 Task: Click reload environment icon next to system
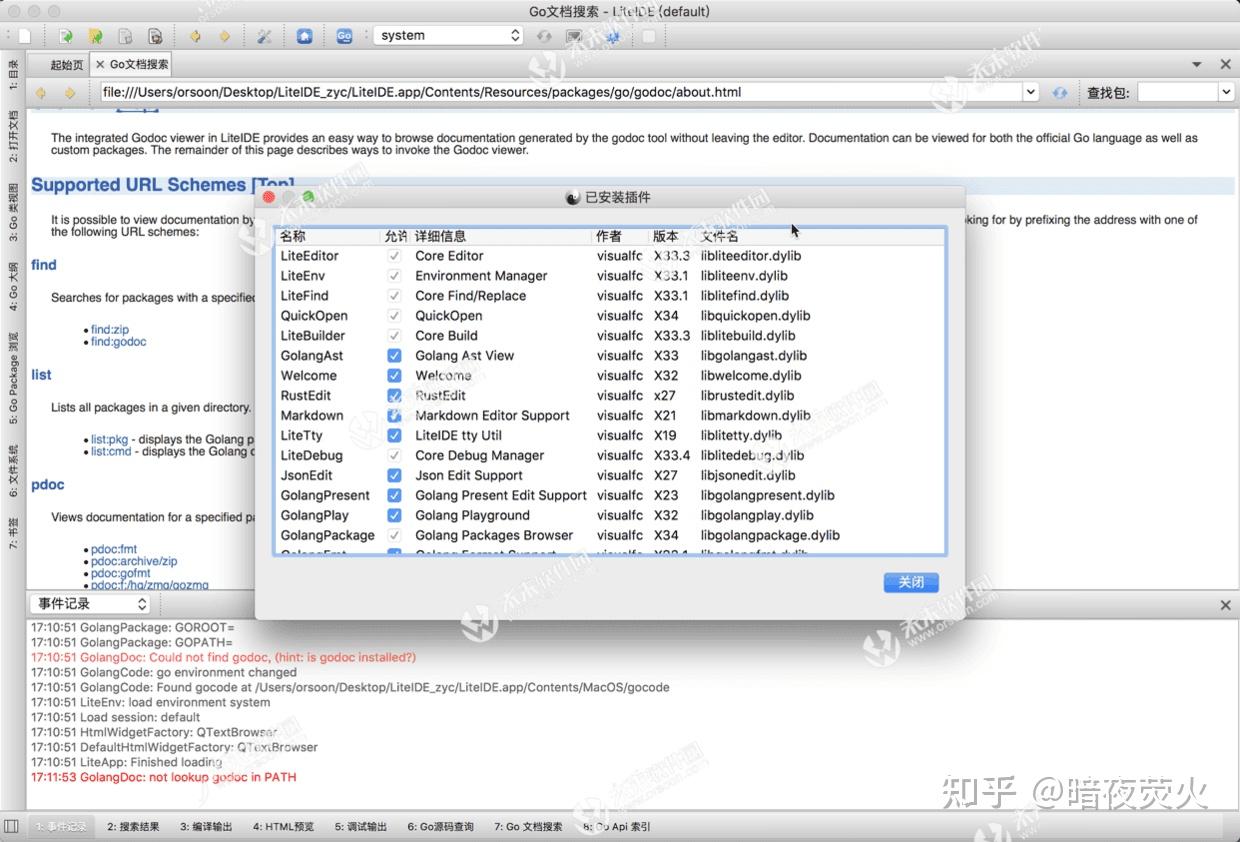(x=544, y=36)
